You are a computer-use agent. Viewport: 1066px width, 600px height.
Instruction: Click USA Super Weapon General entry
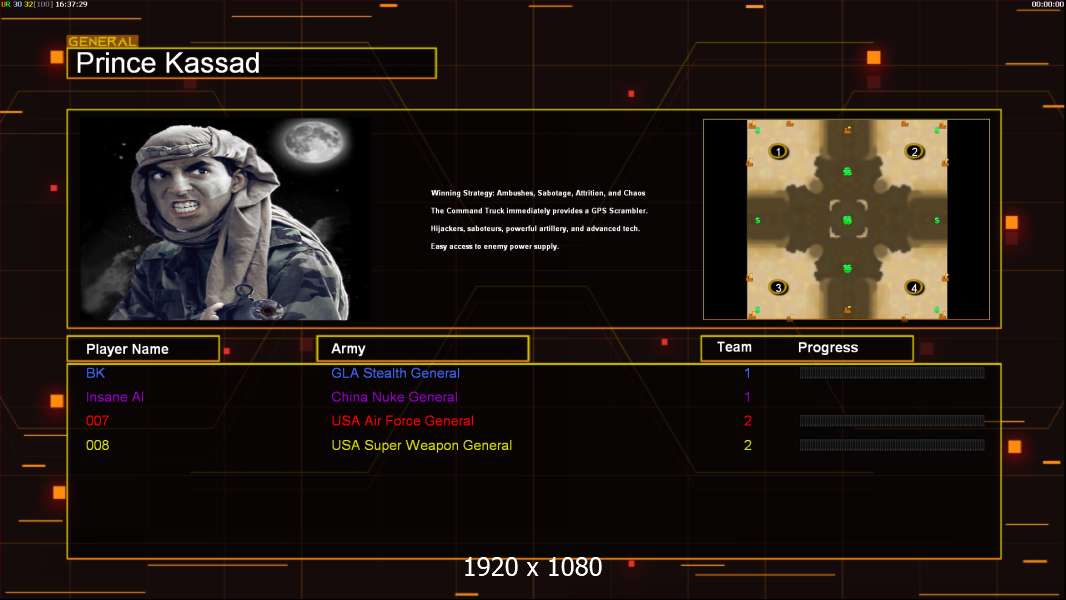coord(422,445)
